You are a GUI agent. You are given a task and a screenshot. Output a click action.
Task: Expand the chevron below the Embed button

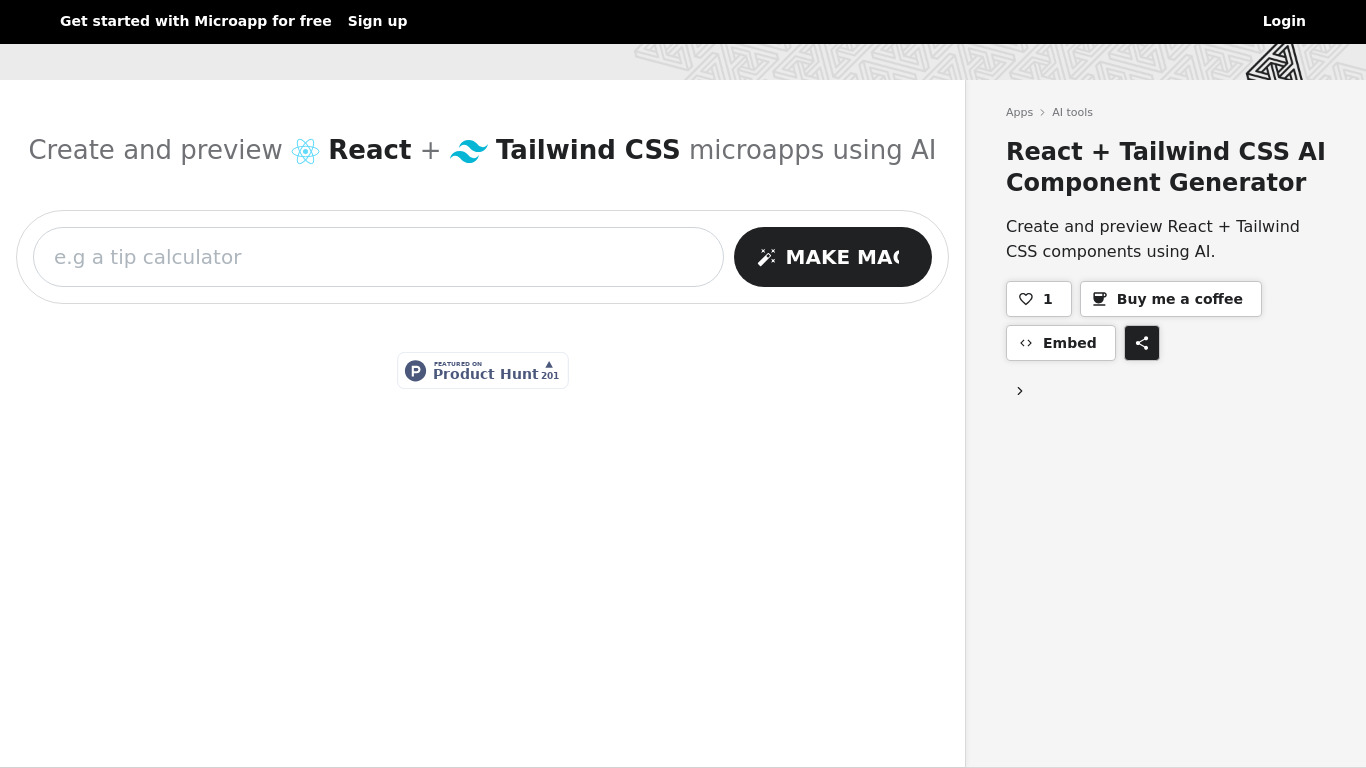tap(1020, 391)
